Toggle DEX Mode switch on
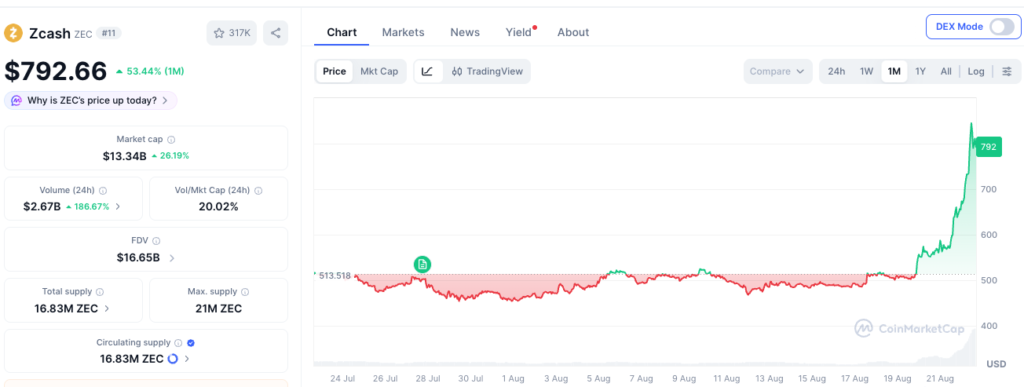The height and width of the screenshot is (387, 1024). (1002, 27)
